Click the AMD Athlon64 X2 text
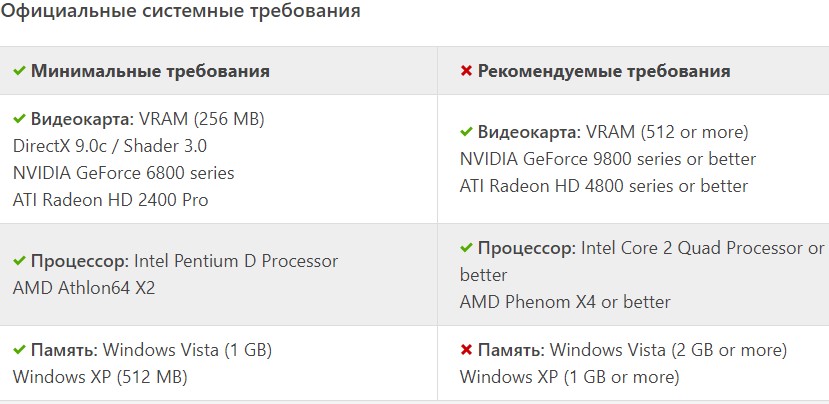Image resolution: width=829 pixels, height=404 pixels. pos(84,288)
